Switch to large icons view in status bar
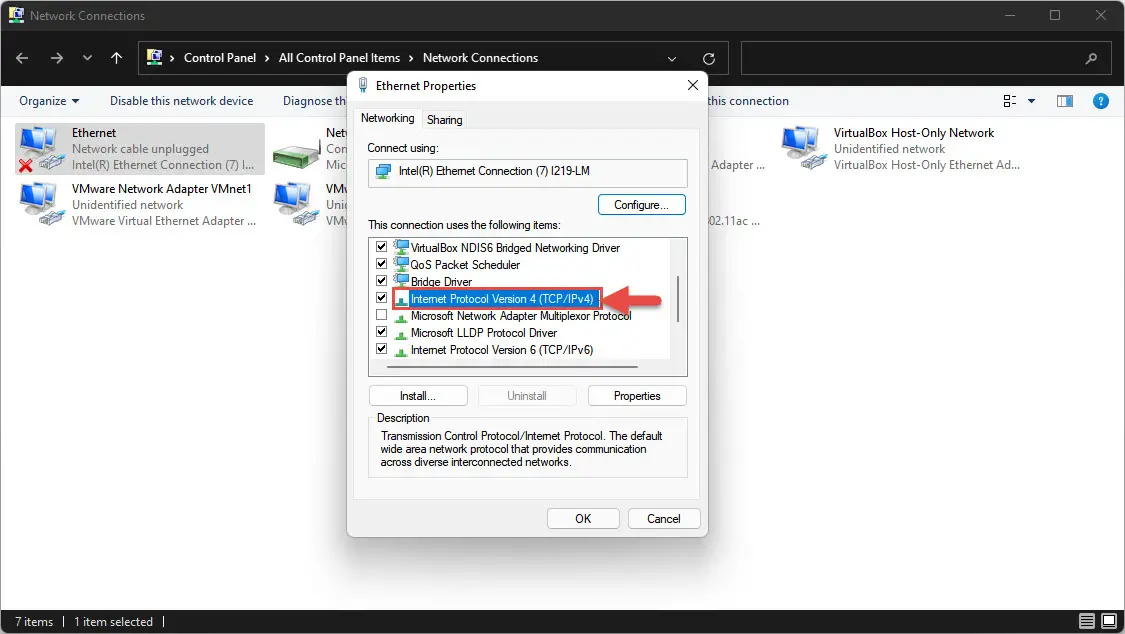Screen dimensions: 1125x634 tap(1109, 621)
